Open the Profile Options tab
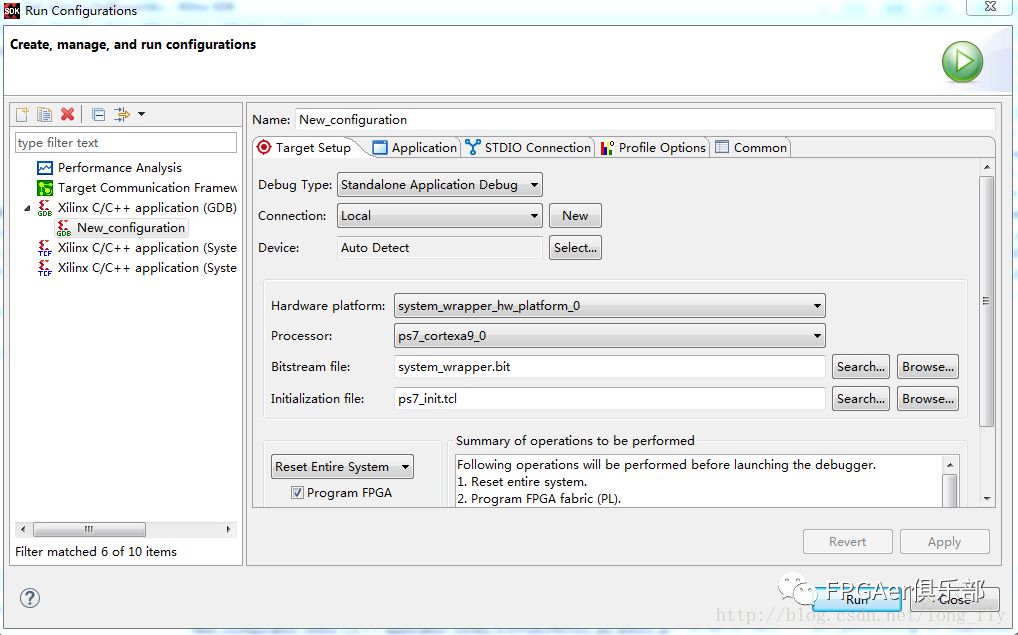The image size is (1018, 635). 653,148
